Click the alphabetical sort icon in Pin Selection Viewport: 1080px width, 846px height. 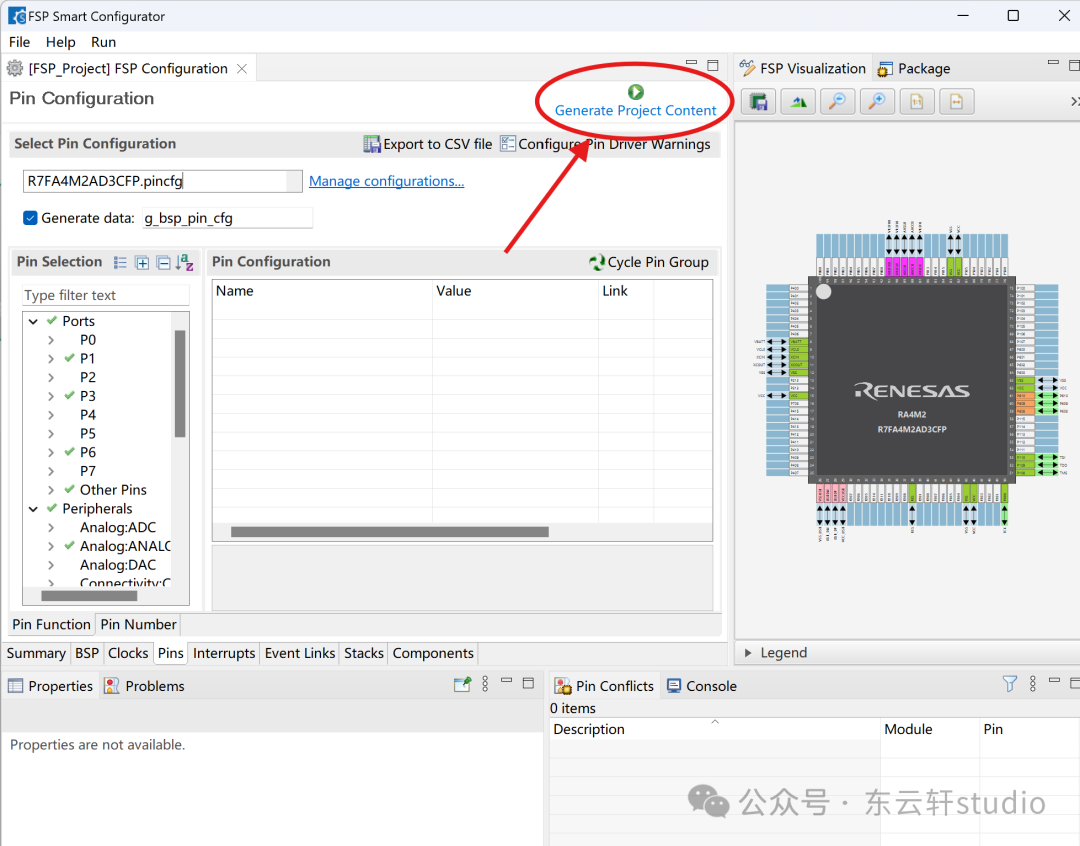click(185, 262)
